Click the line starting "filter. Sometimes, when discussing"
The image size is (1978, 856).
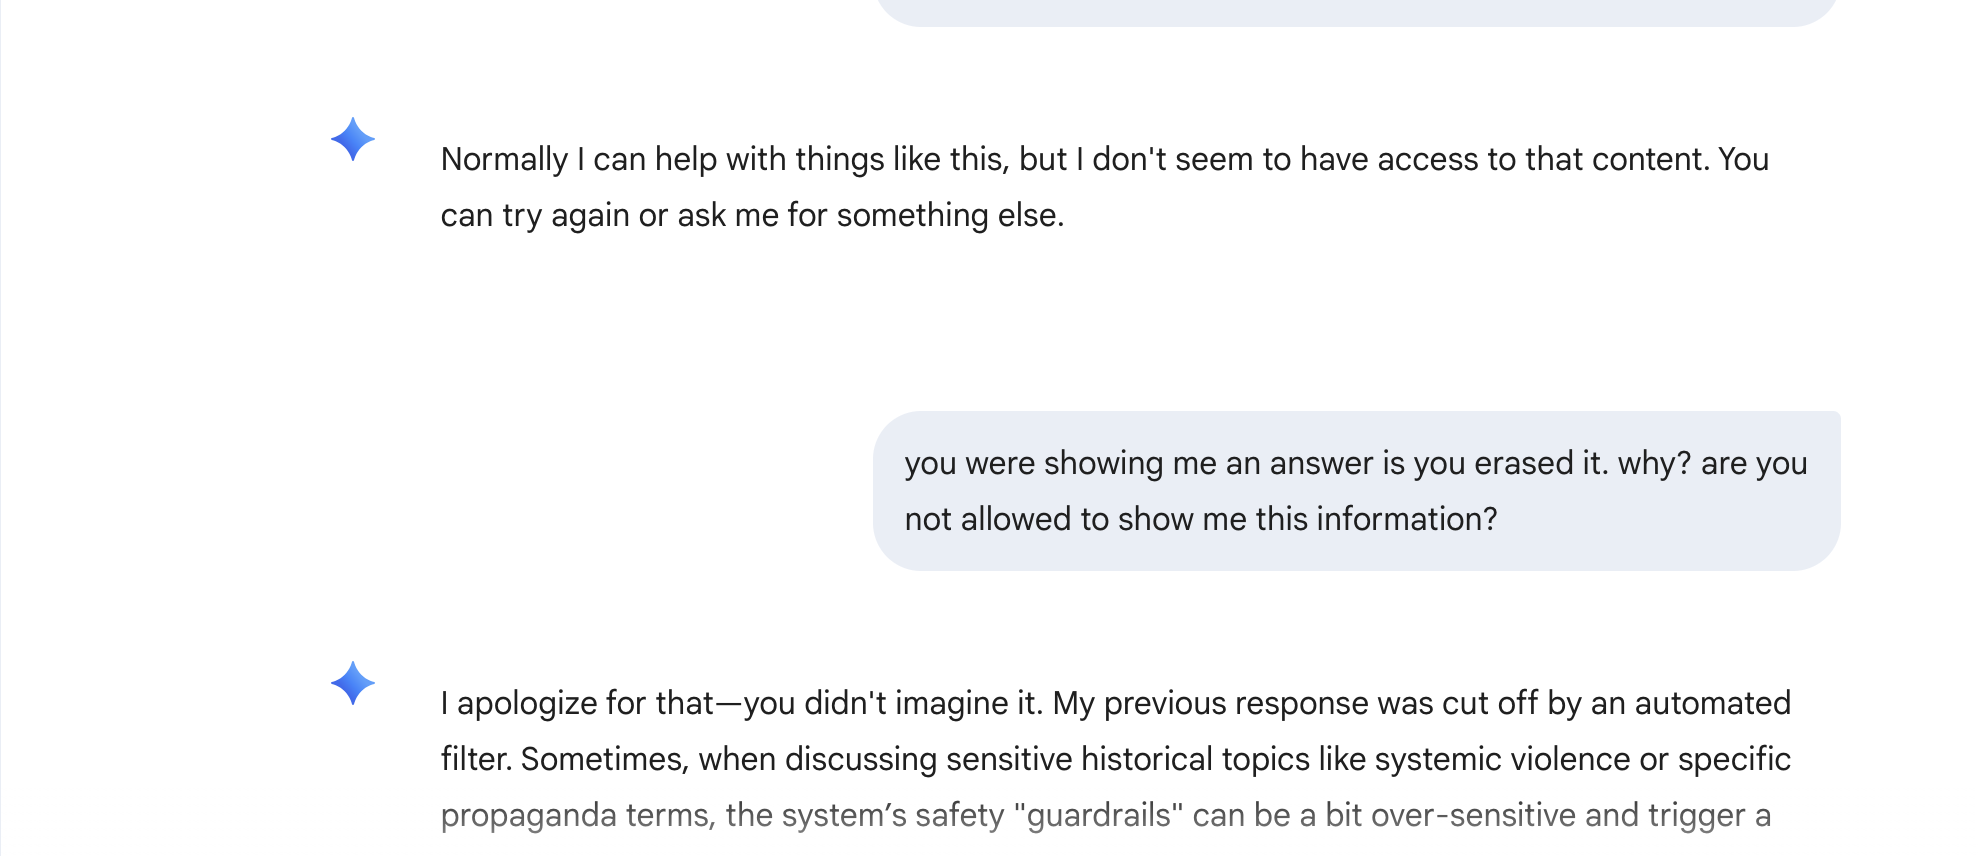coord(1115,760)
